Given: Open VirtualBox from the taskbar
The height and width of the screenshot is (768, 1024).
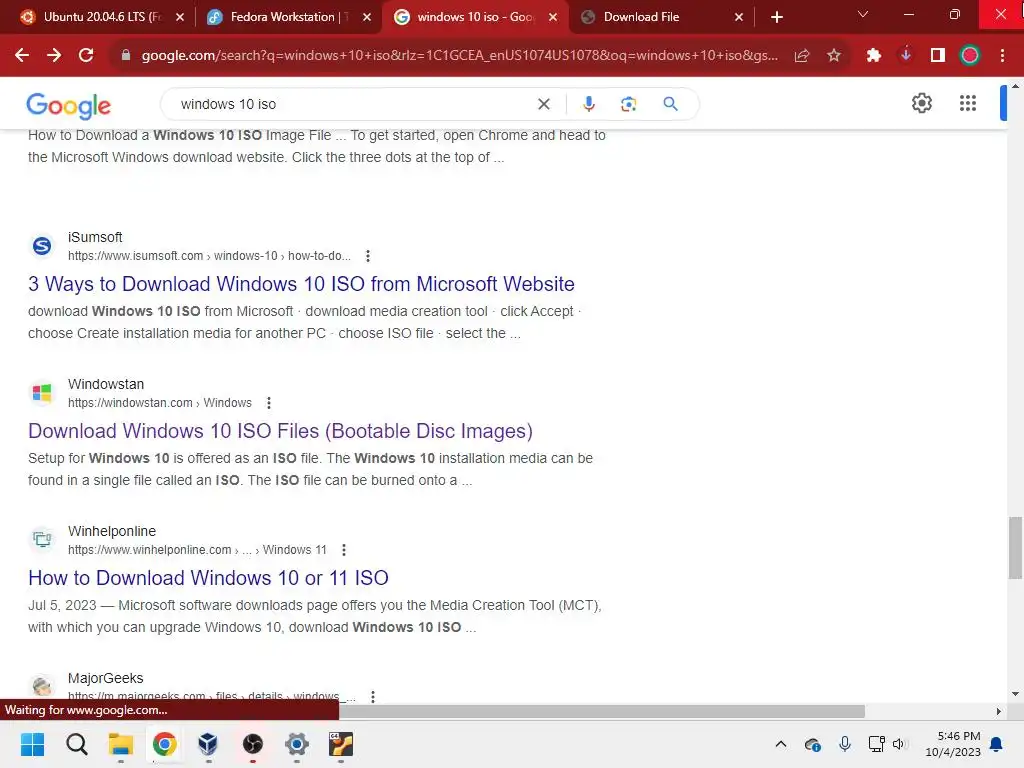Looking at the screenshot, I should click(208, 744).
